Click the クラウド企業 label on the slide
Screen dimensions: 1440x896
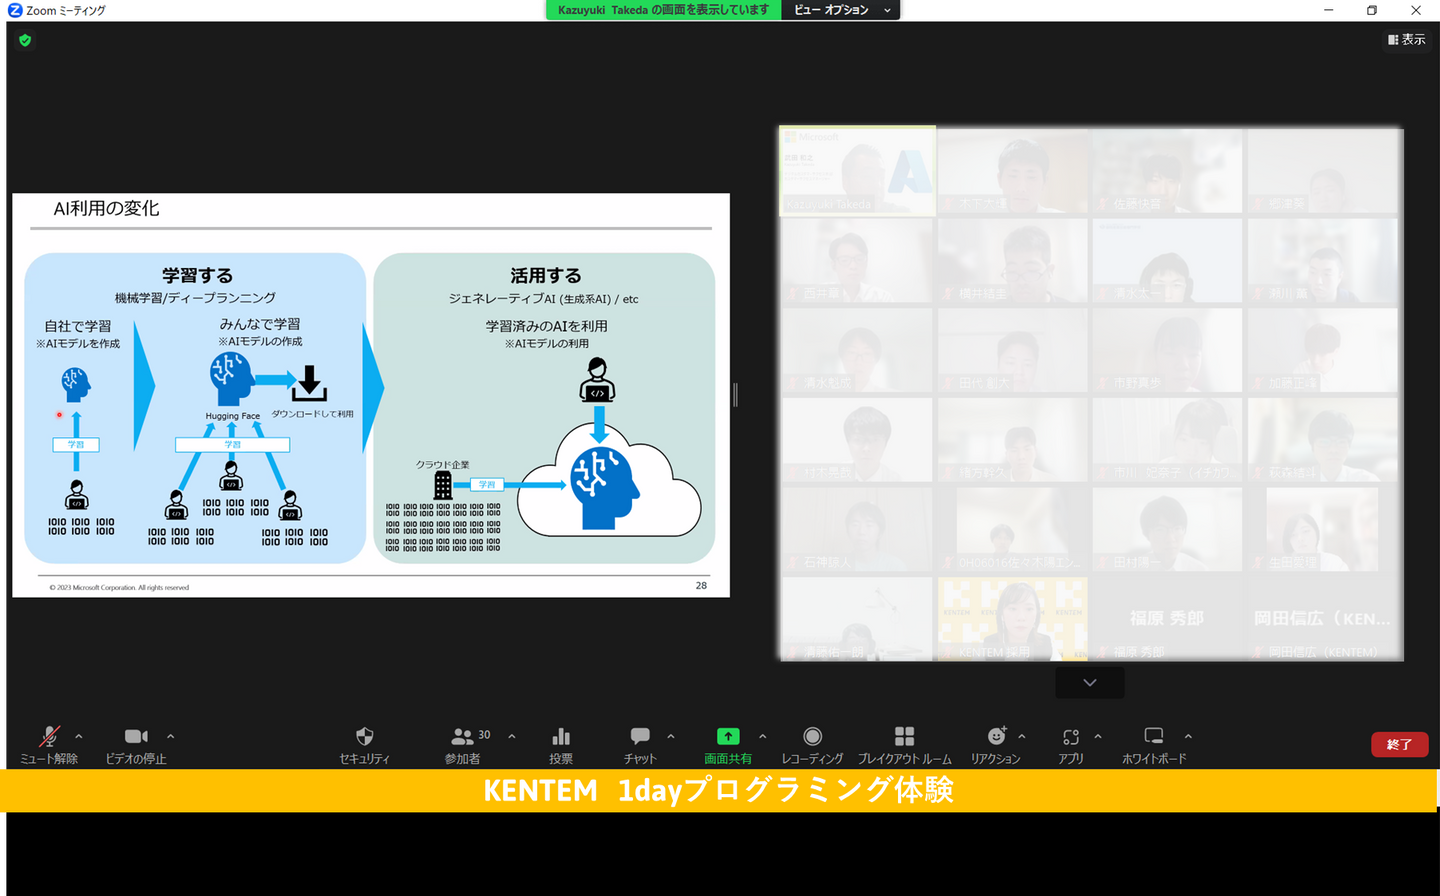pyautogui.click(x=442, y=465)
